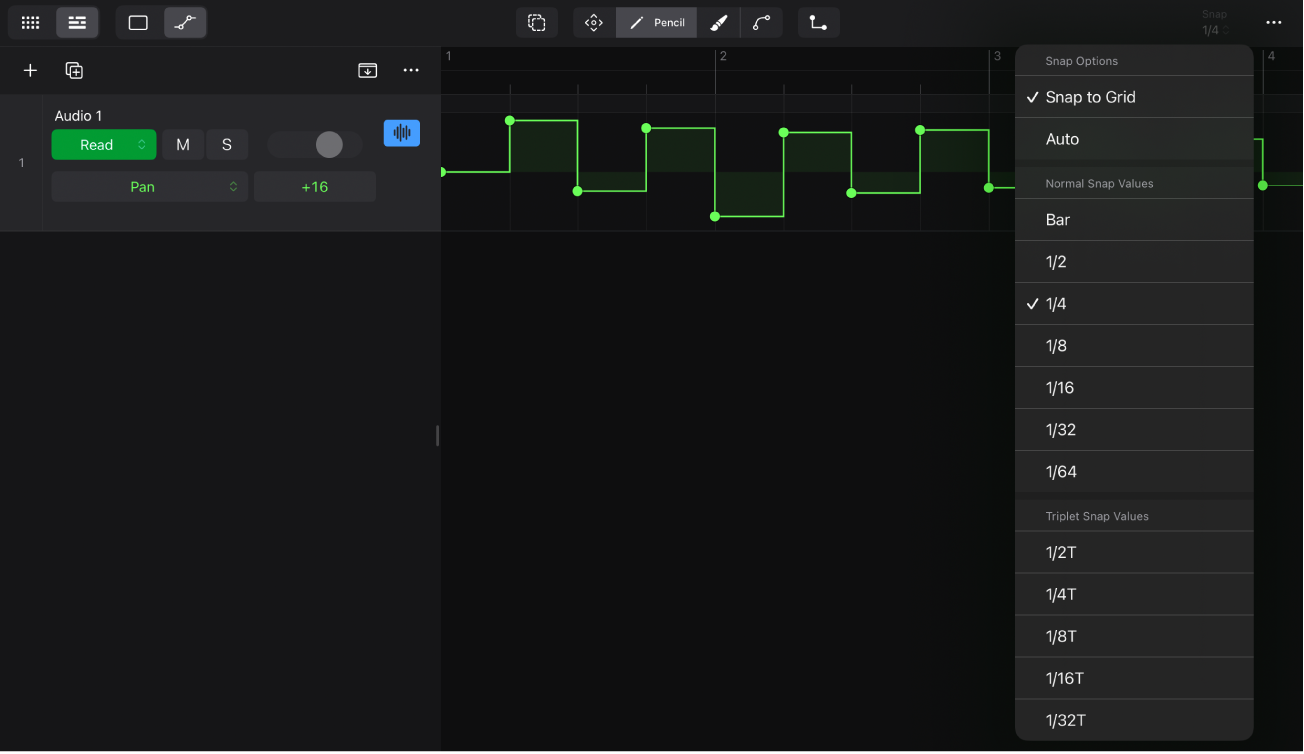
Task: Solo the Audio 1 track
Action: [226, 144]
